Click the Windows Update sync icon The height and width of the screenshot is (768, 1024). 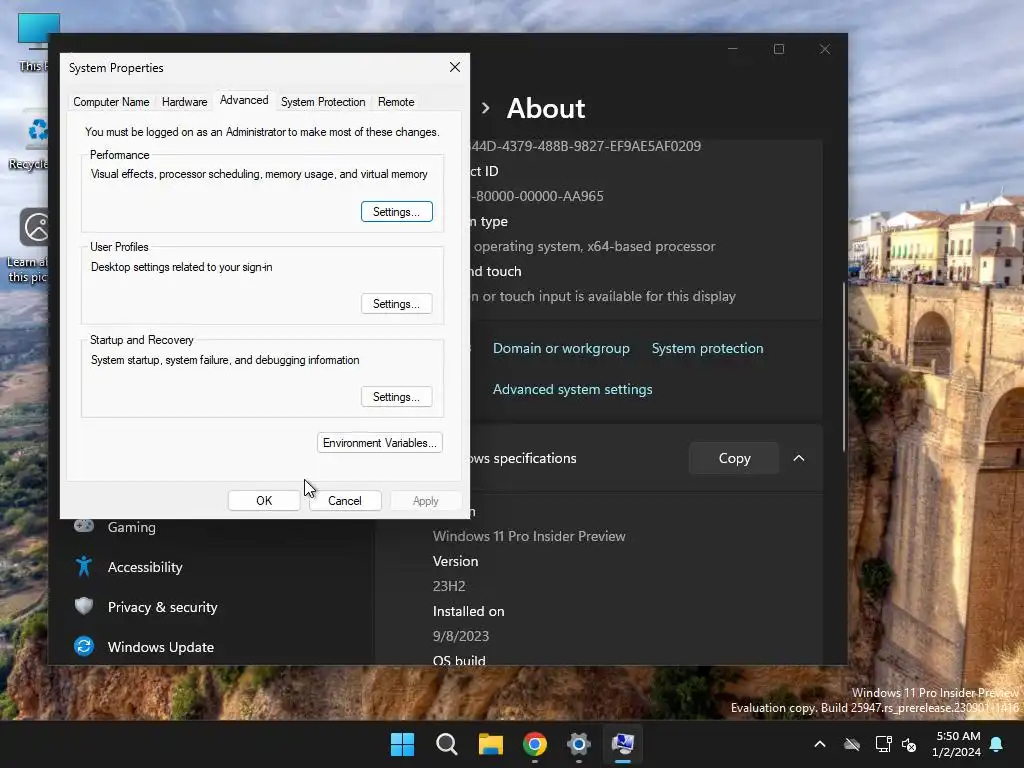(84, 647)
